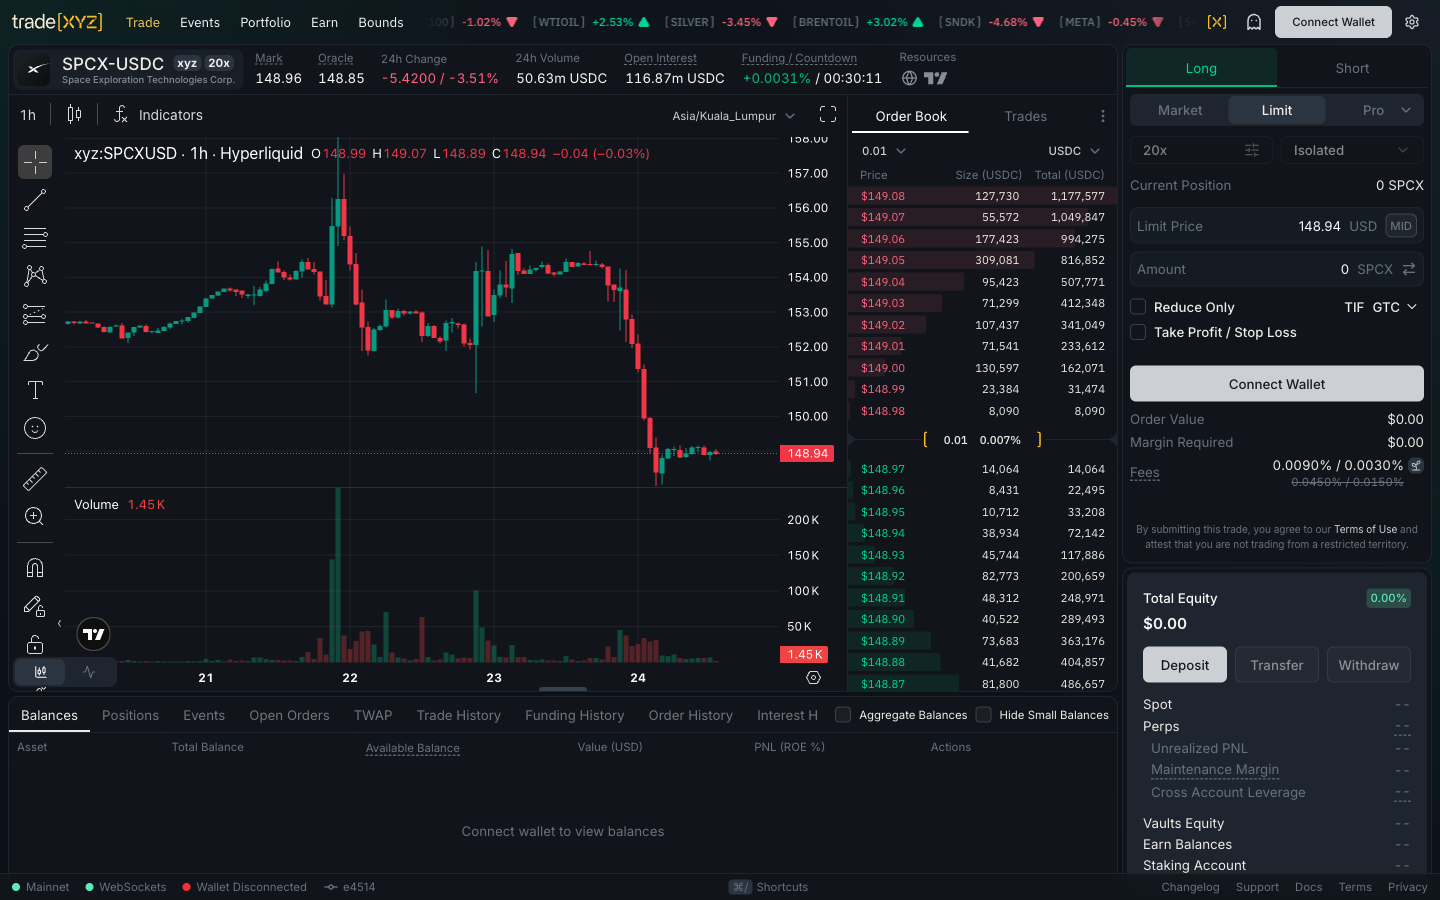Open the Funding History tab
Viewport: 1440px width, 900px height.
point(574,715)
